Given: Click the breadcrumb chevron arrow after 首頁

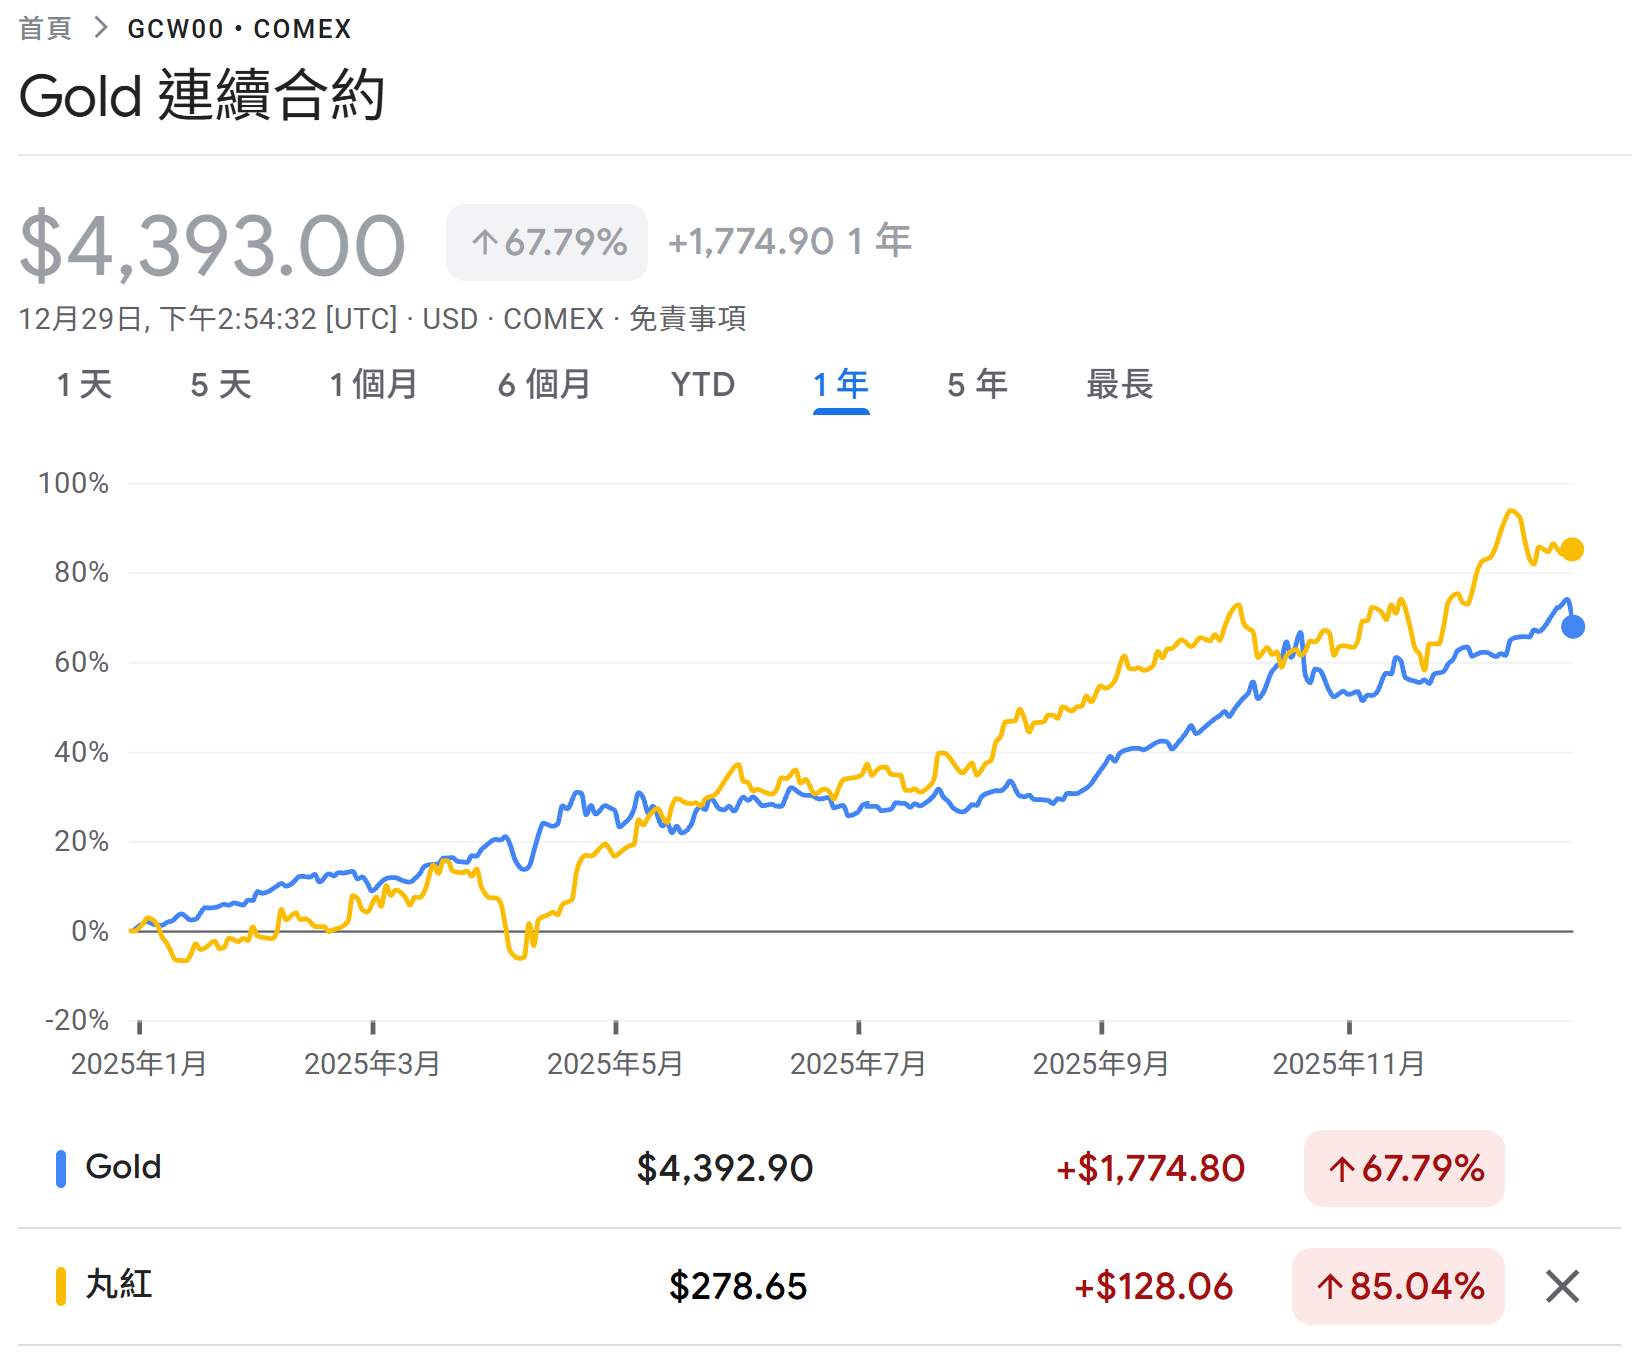Looking at the screenshot, I should [x=100, y=28].
